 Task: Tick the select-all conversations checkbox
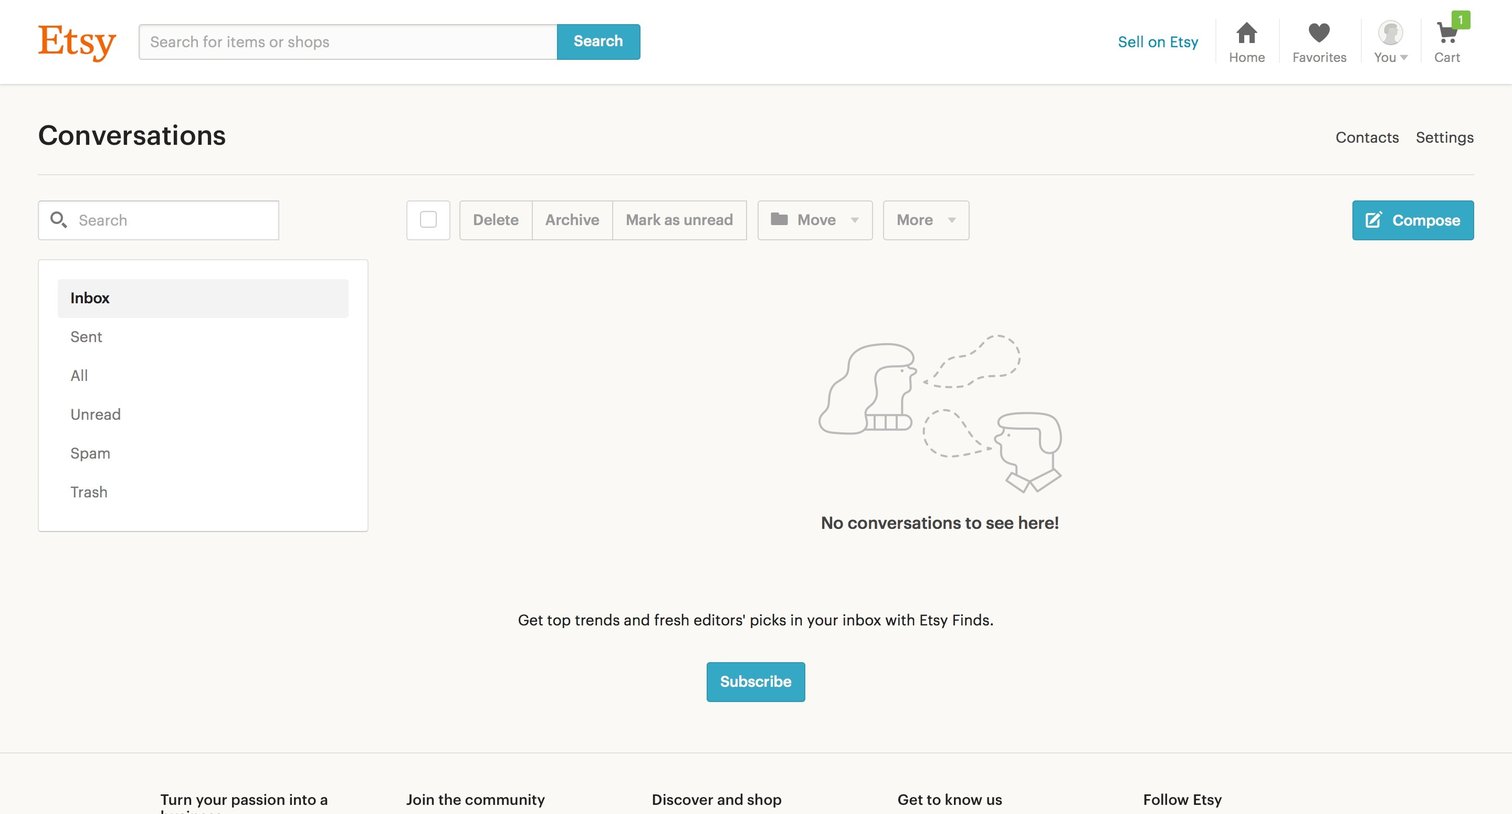428,220
